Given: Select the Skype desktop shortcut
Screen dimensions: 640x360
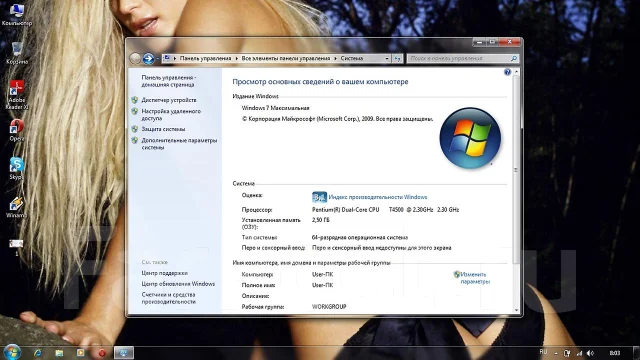Looking at the screenshot, I should tap(17, 168).
